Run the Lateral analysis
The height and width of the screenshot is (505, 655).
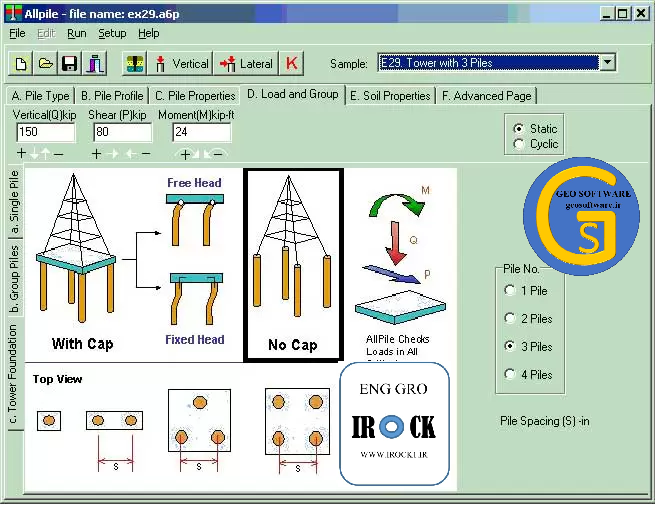pyautogui.click(x=246, y=64)
